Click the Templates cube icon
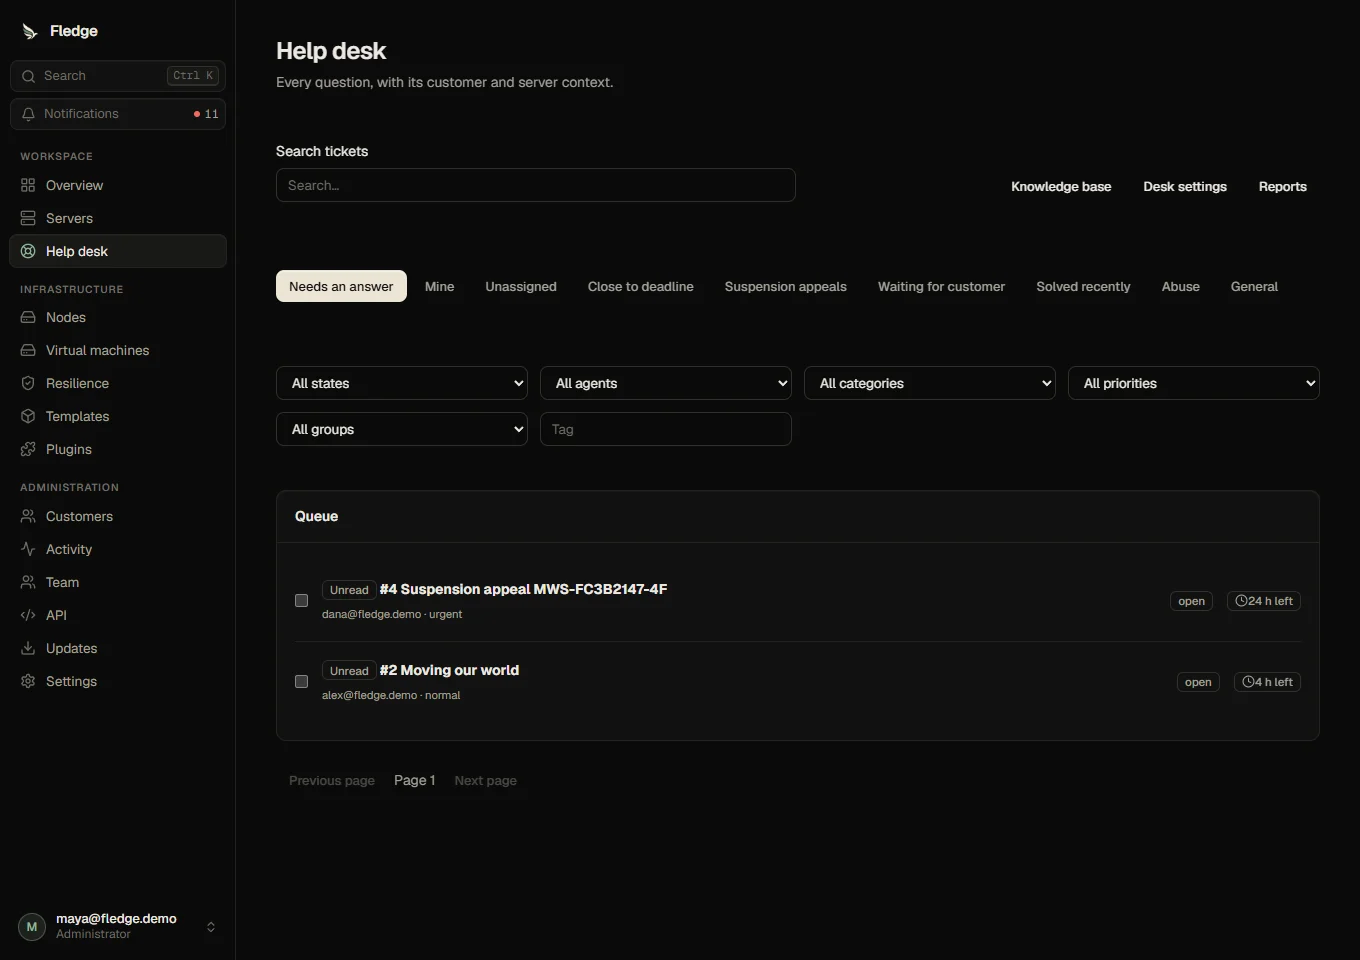Image resolution: width=1360 pixels, height=960 pixels. tap(28, 416)
